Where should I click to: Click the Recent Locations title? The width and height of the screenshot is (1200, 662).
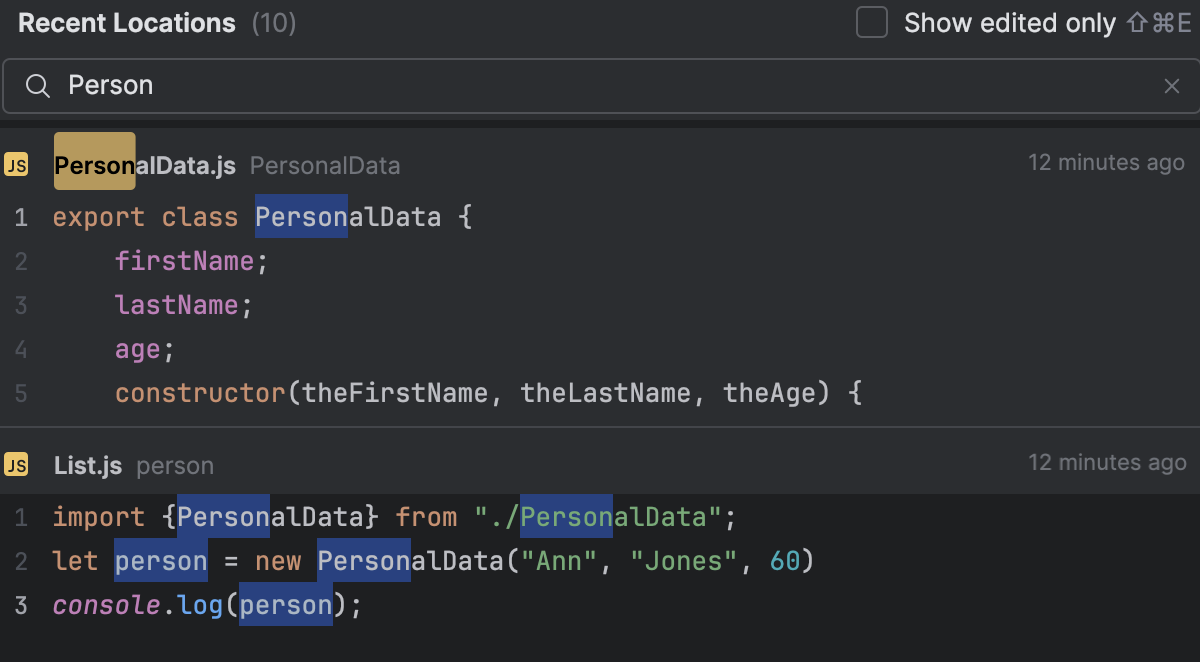point(127,23)
